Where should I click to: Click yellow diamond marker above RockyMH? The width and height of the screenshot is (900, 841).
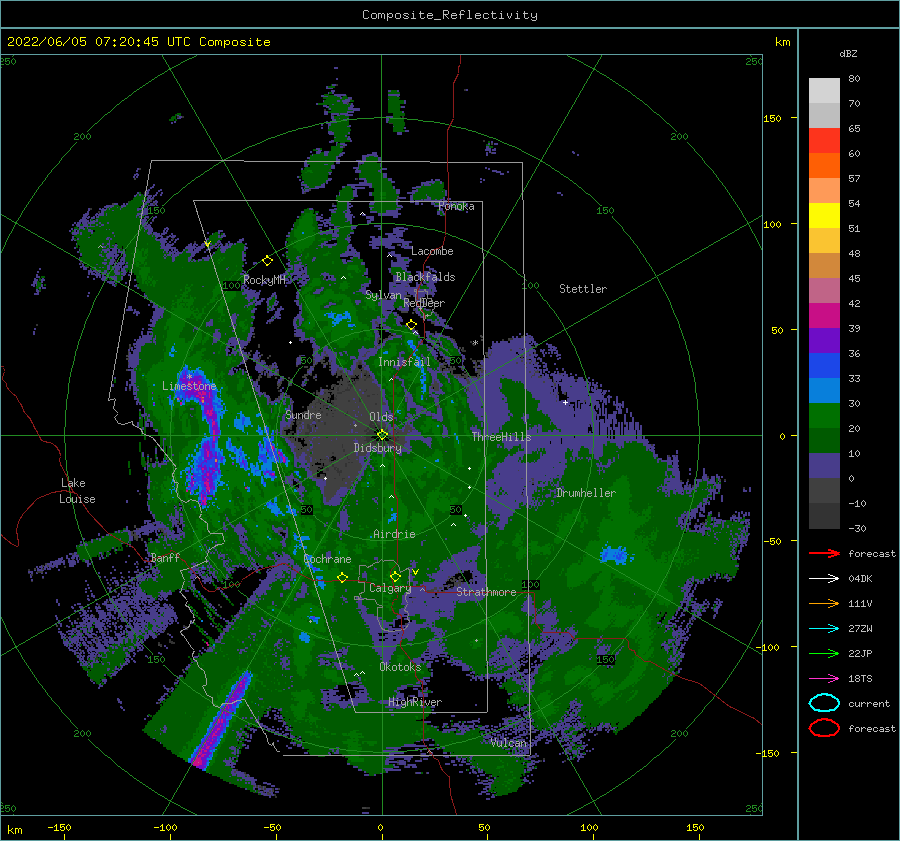267,261
